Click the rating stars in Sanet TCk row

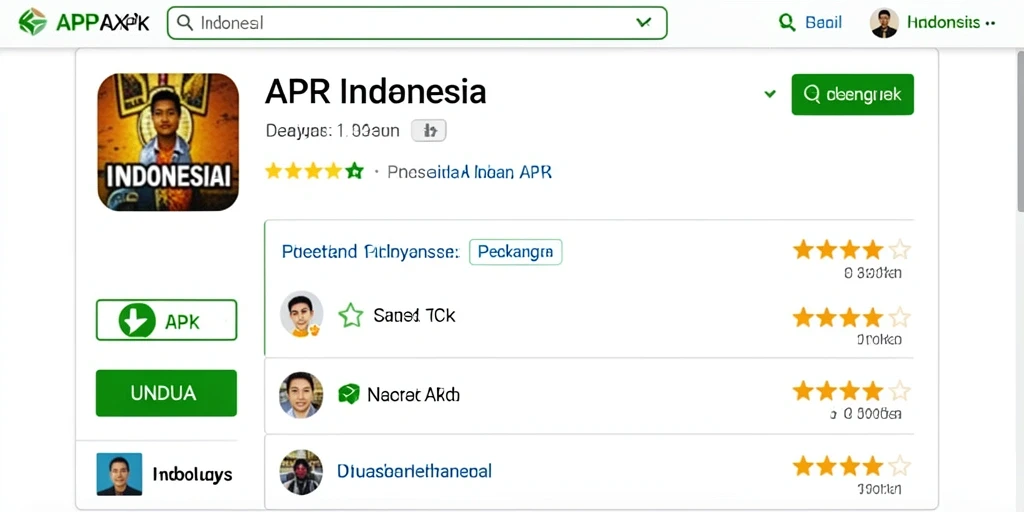point(852,317)
